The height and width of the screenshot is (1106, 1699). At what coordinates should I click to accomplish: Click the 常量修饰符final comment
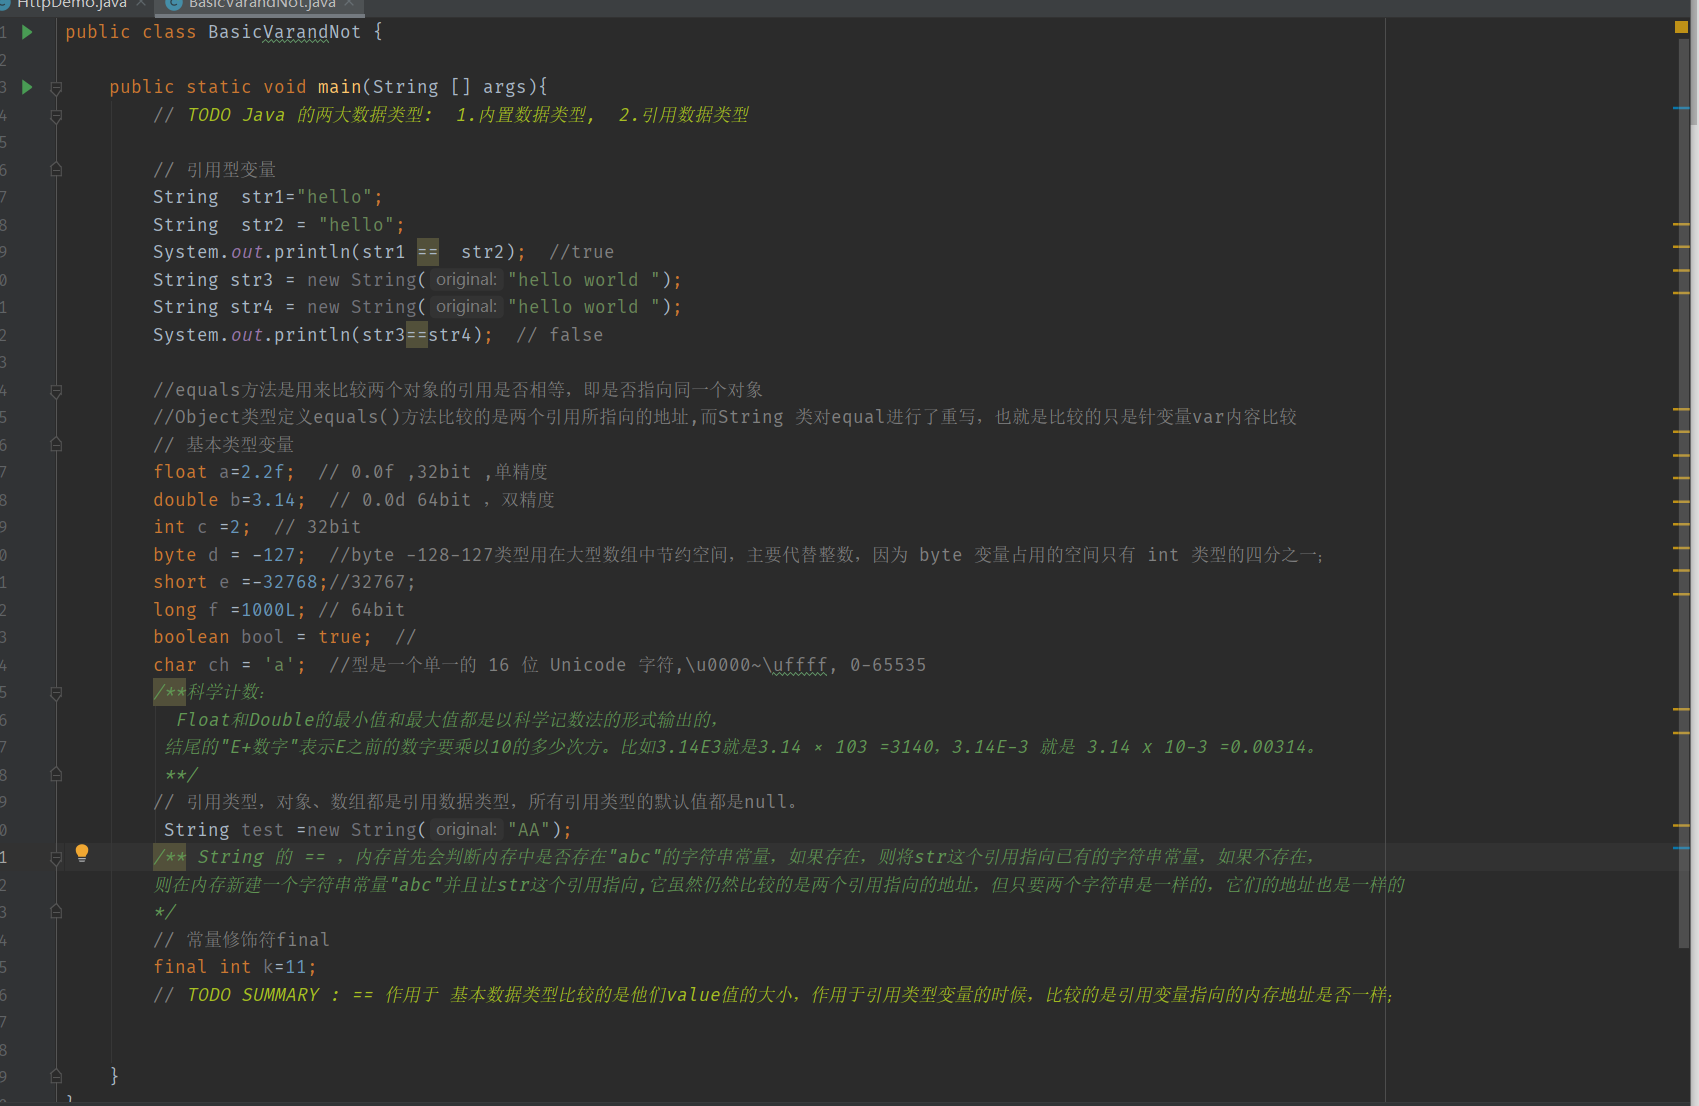pos(241,940)
